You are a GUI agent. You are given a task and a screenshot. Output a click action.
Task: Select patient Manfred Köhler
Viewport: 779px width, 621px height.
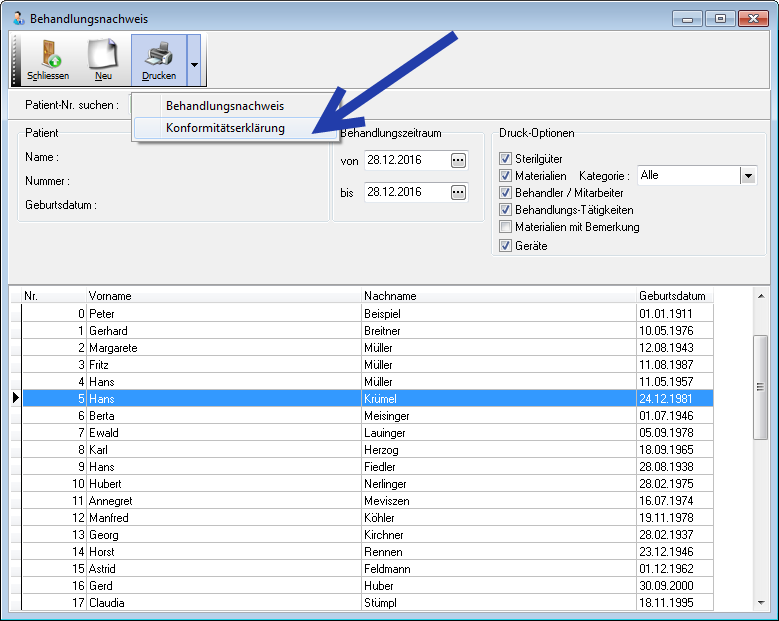point(368,518)
